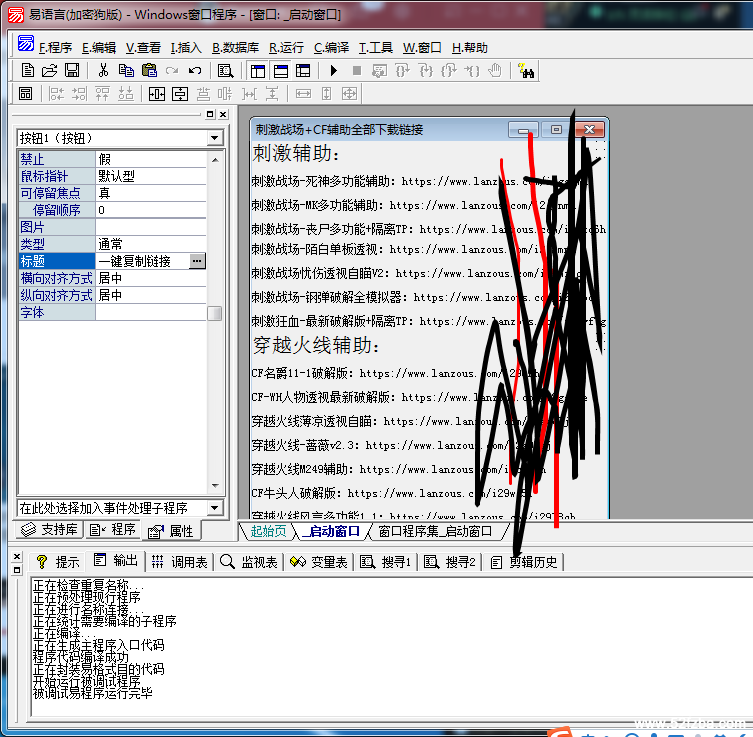Click the align left edges icon

(x=56, y=94)
